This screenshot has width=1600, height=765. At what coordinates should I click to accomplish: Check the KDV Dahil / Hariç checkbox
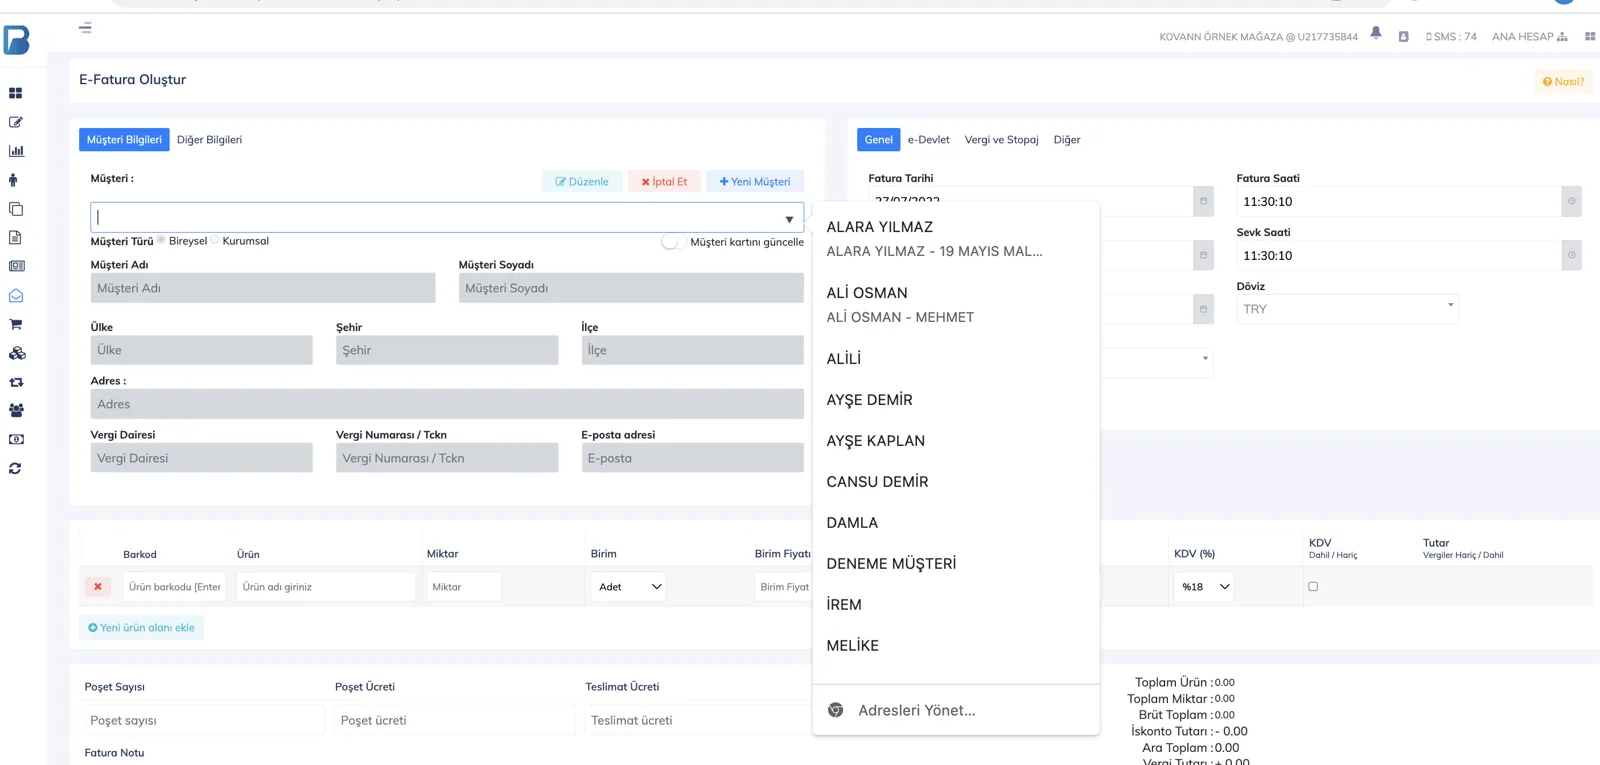[1313, 587]
